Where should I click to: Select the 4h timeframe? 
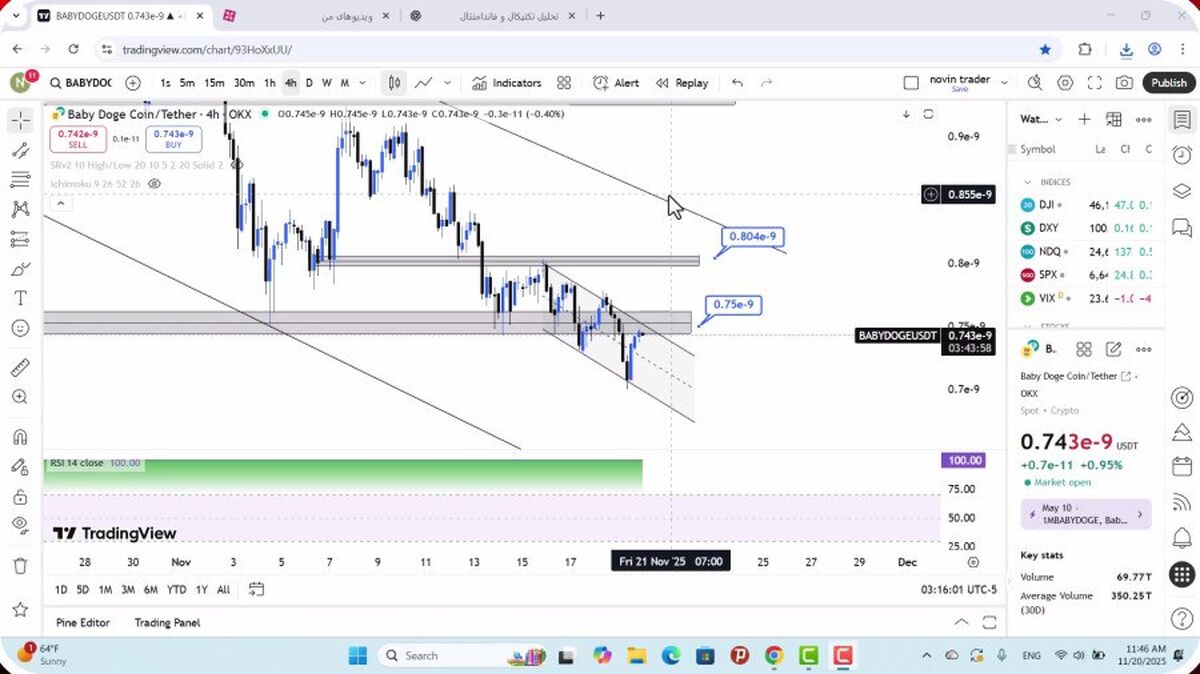tap(290, 83)
